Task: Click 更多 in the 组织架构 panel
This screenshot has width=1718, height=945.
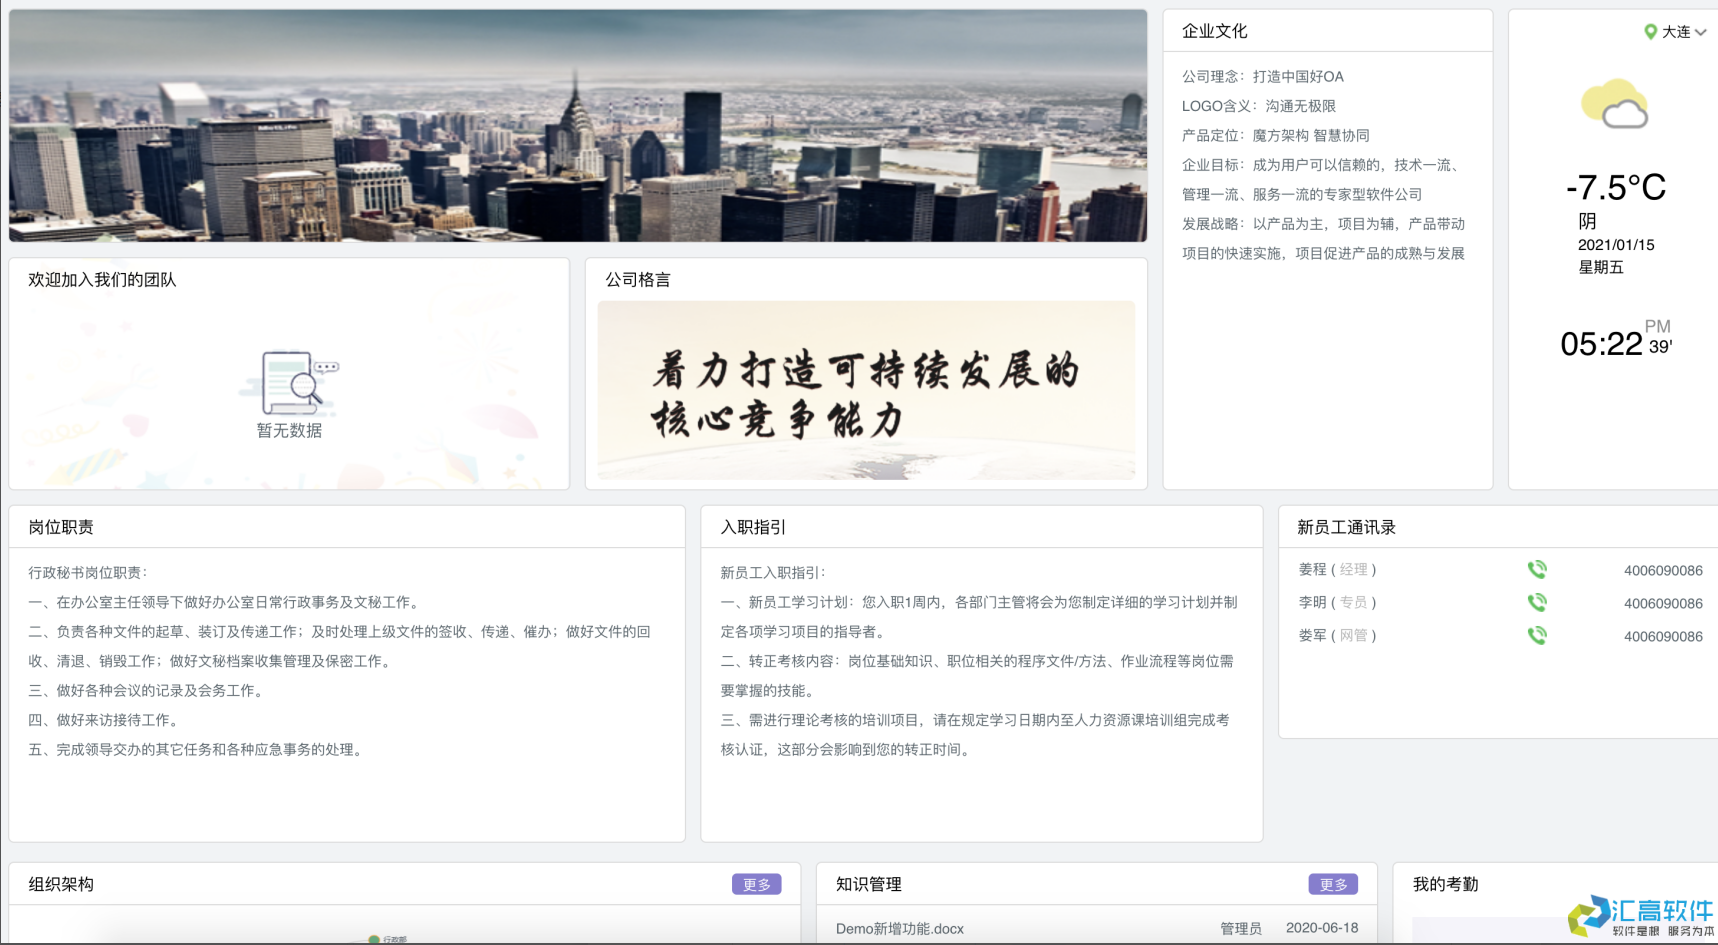Action: coord(757,884)
